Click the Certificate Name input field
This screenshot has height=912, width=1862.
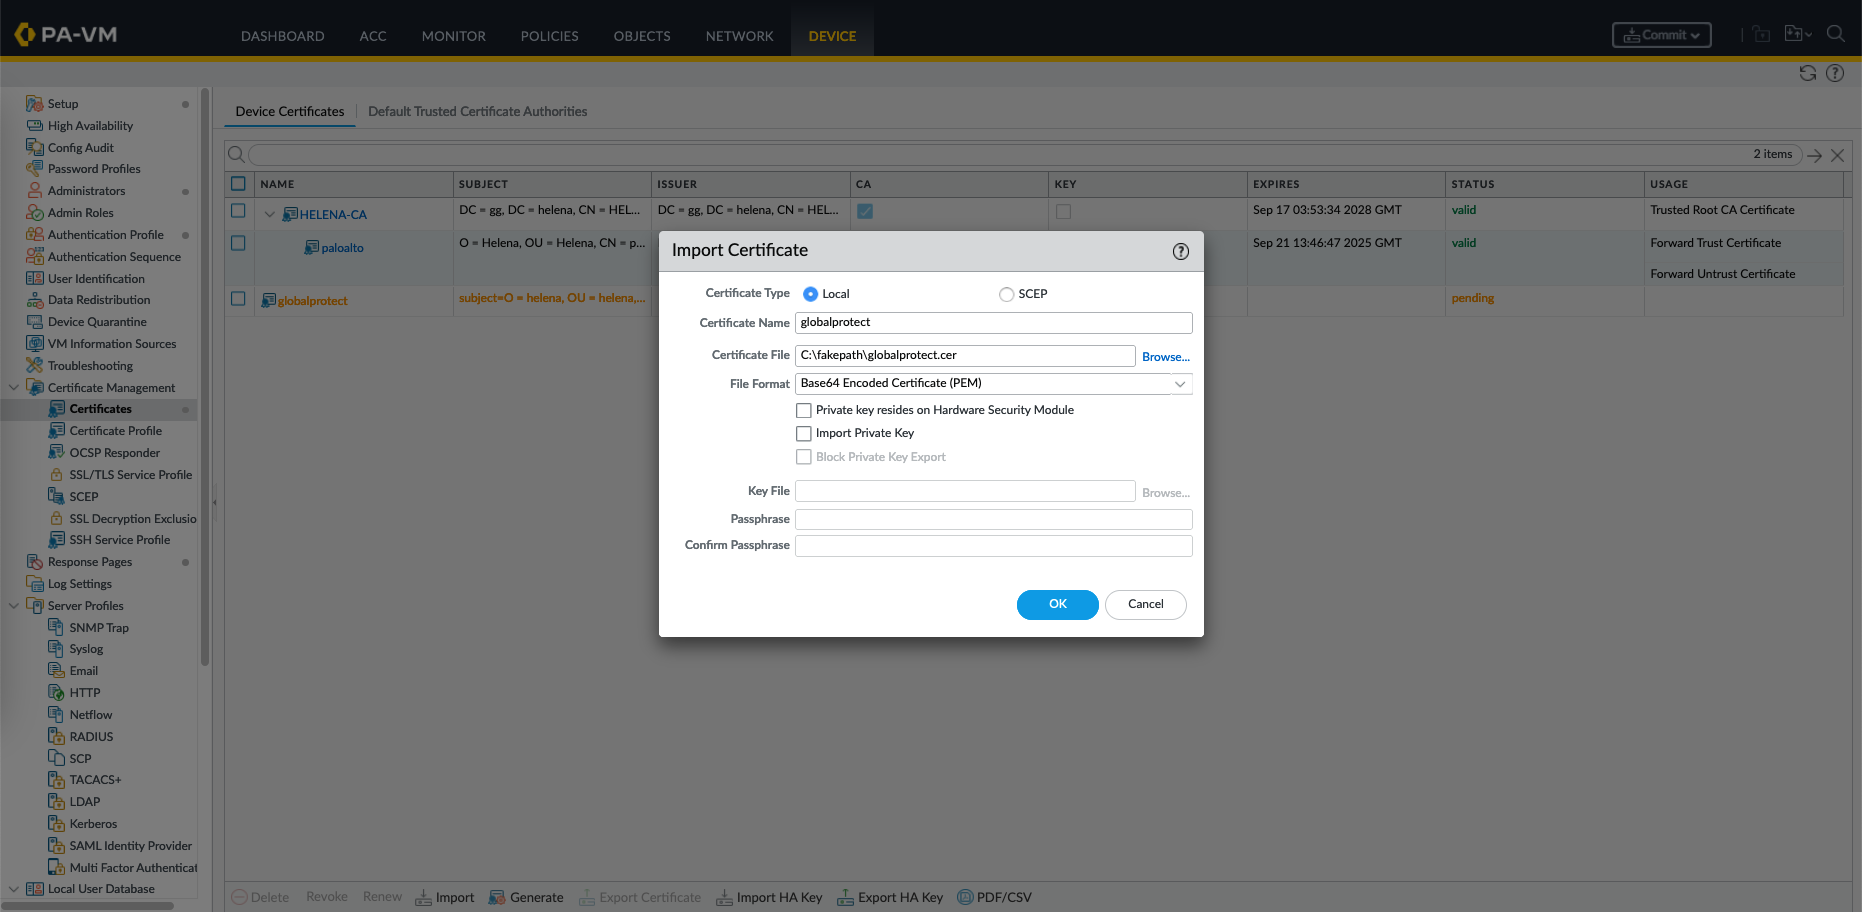993,323
